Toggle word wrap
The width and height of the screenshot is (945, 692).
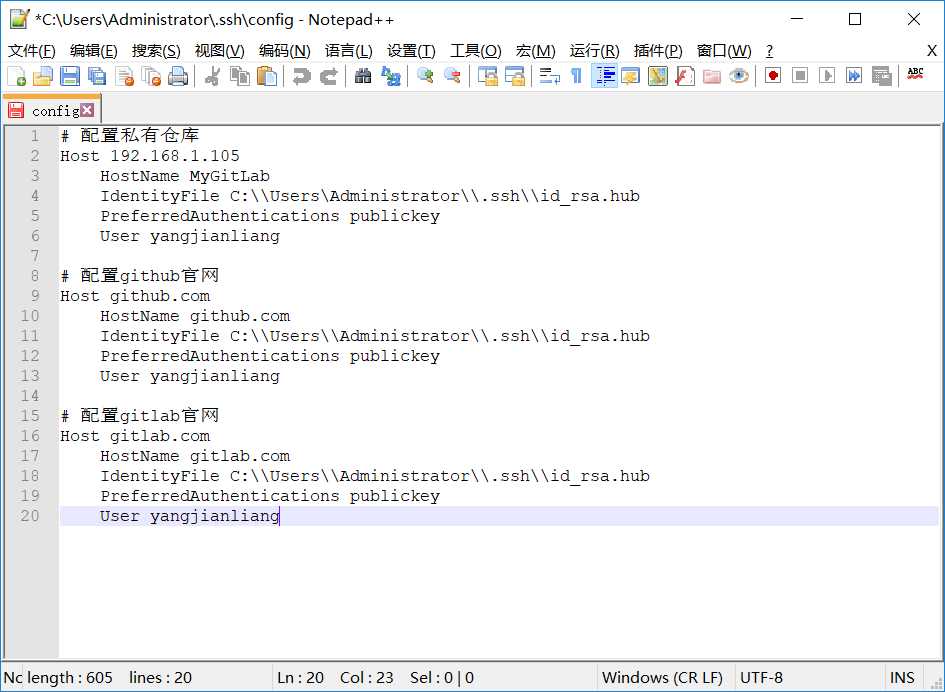(x=549, y=77)
